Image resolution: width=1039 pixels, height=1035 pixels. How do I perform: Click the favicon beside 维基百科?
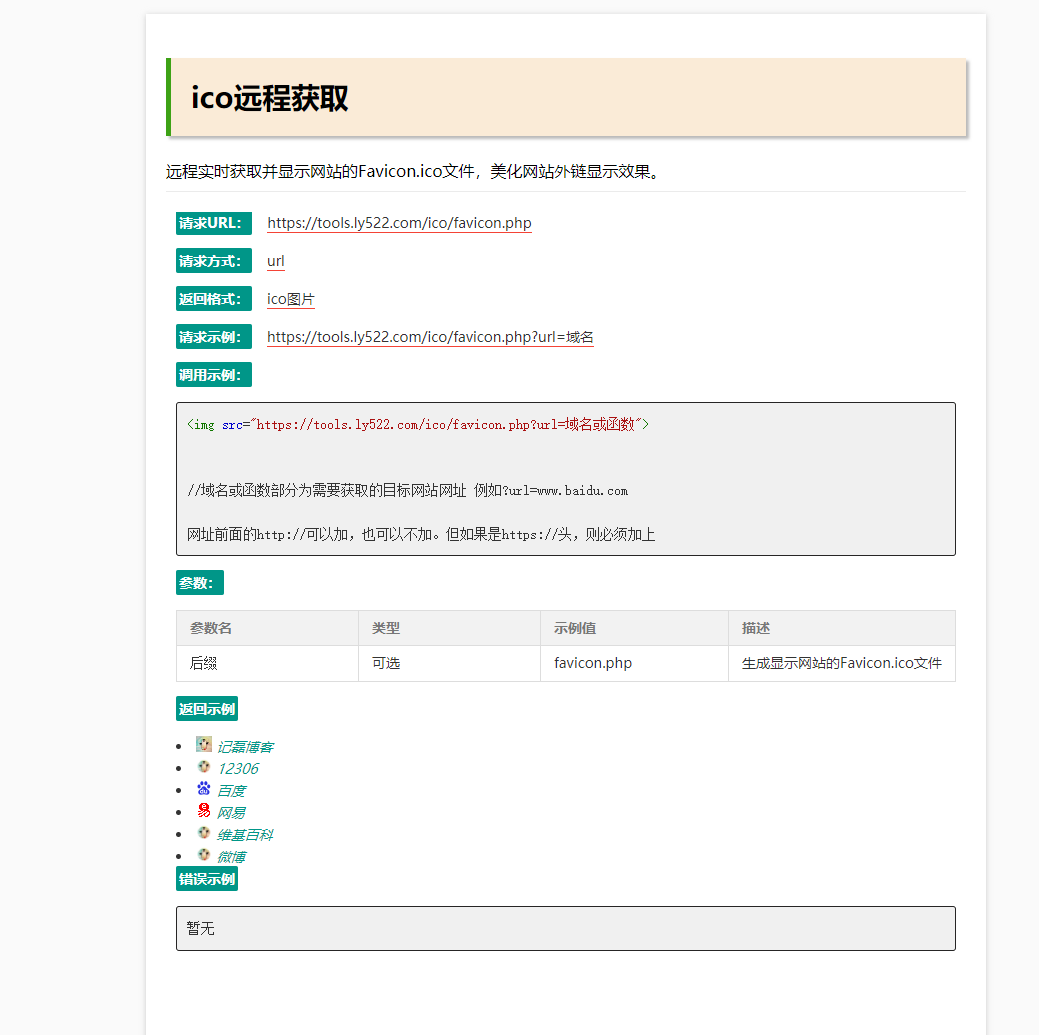tap(204, 833)
